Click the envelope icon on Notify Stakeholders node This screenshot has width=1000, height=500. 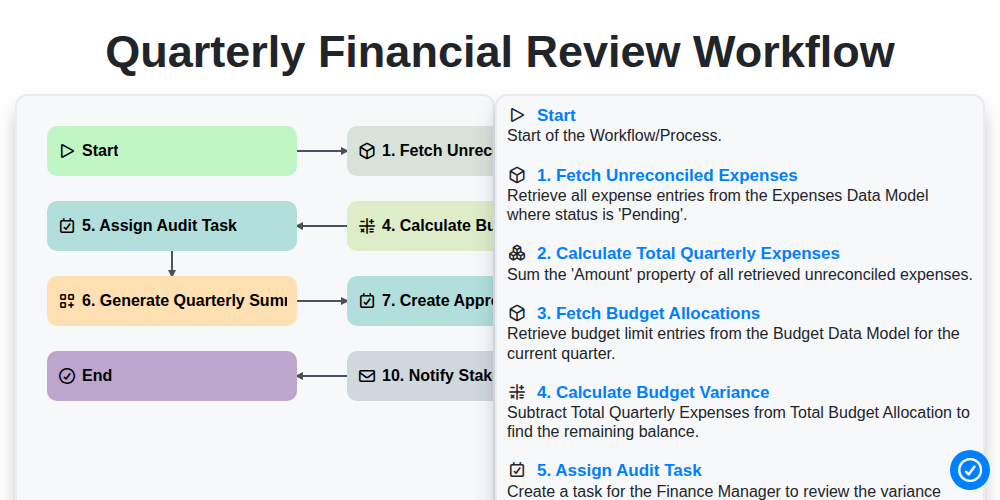pyautogui.click(x=367, y=376)
